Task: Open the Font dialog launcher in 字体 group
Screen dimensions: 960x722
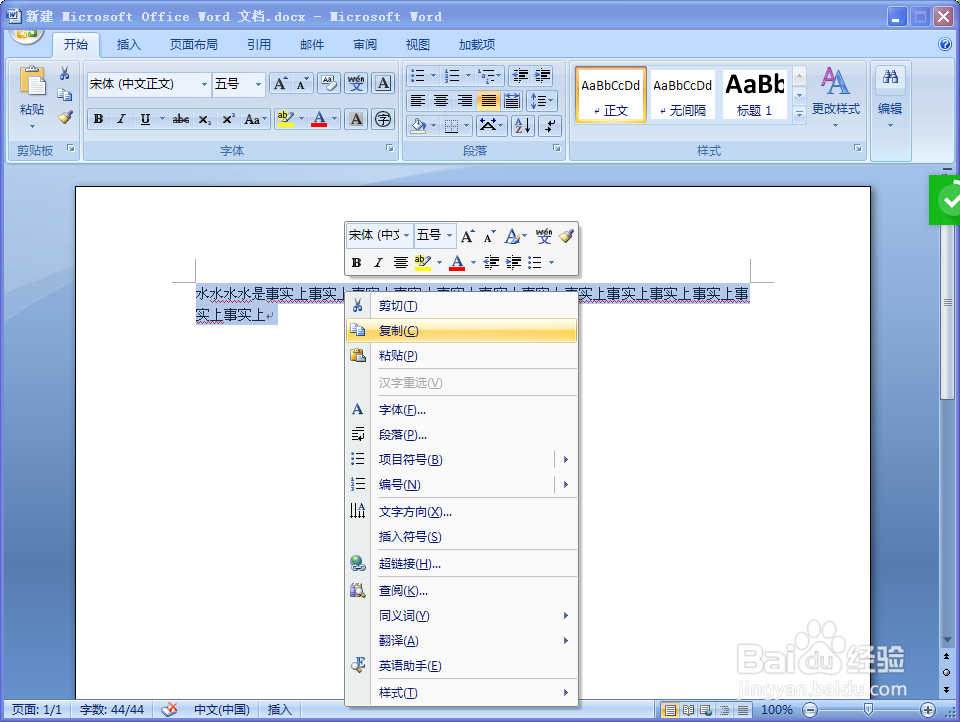Action: [x=390, y=149]
